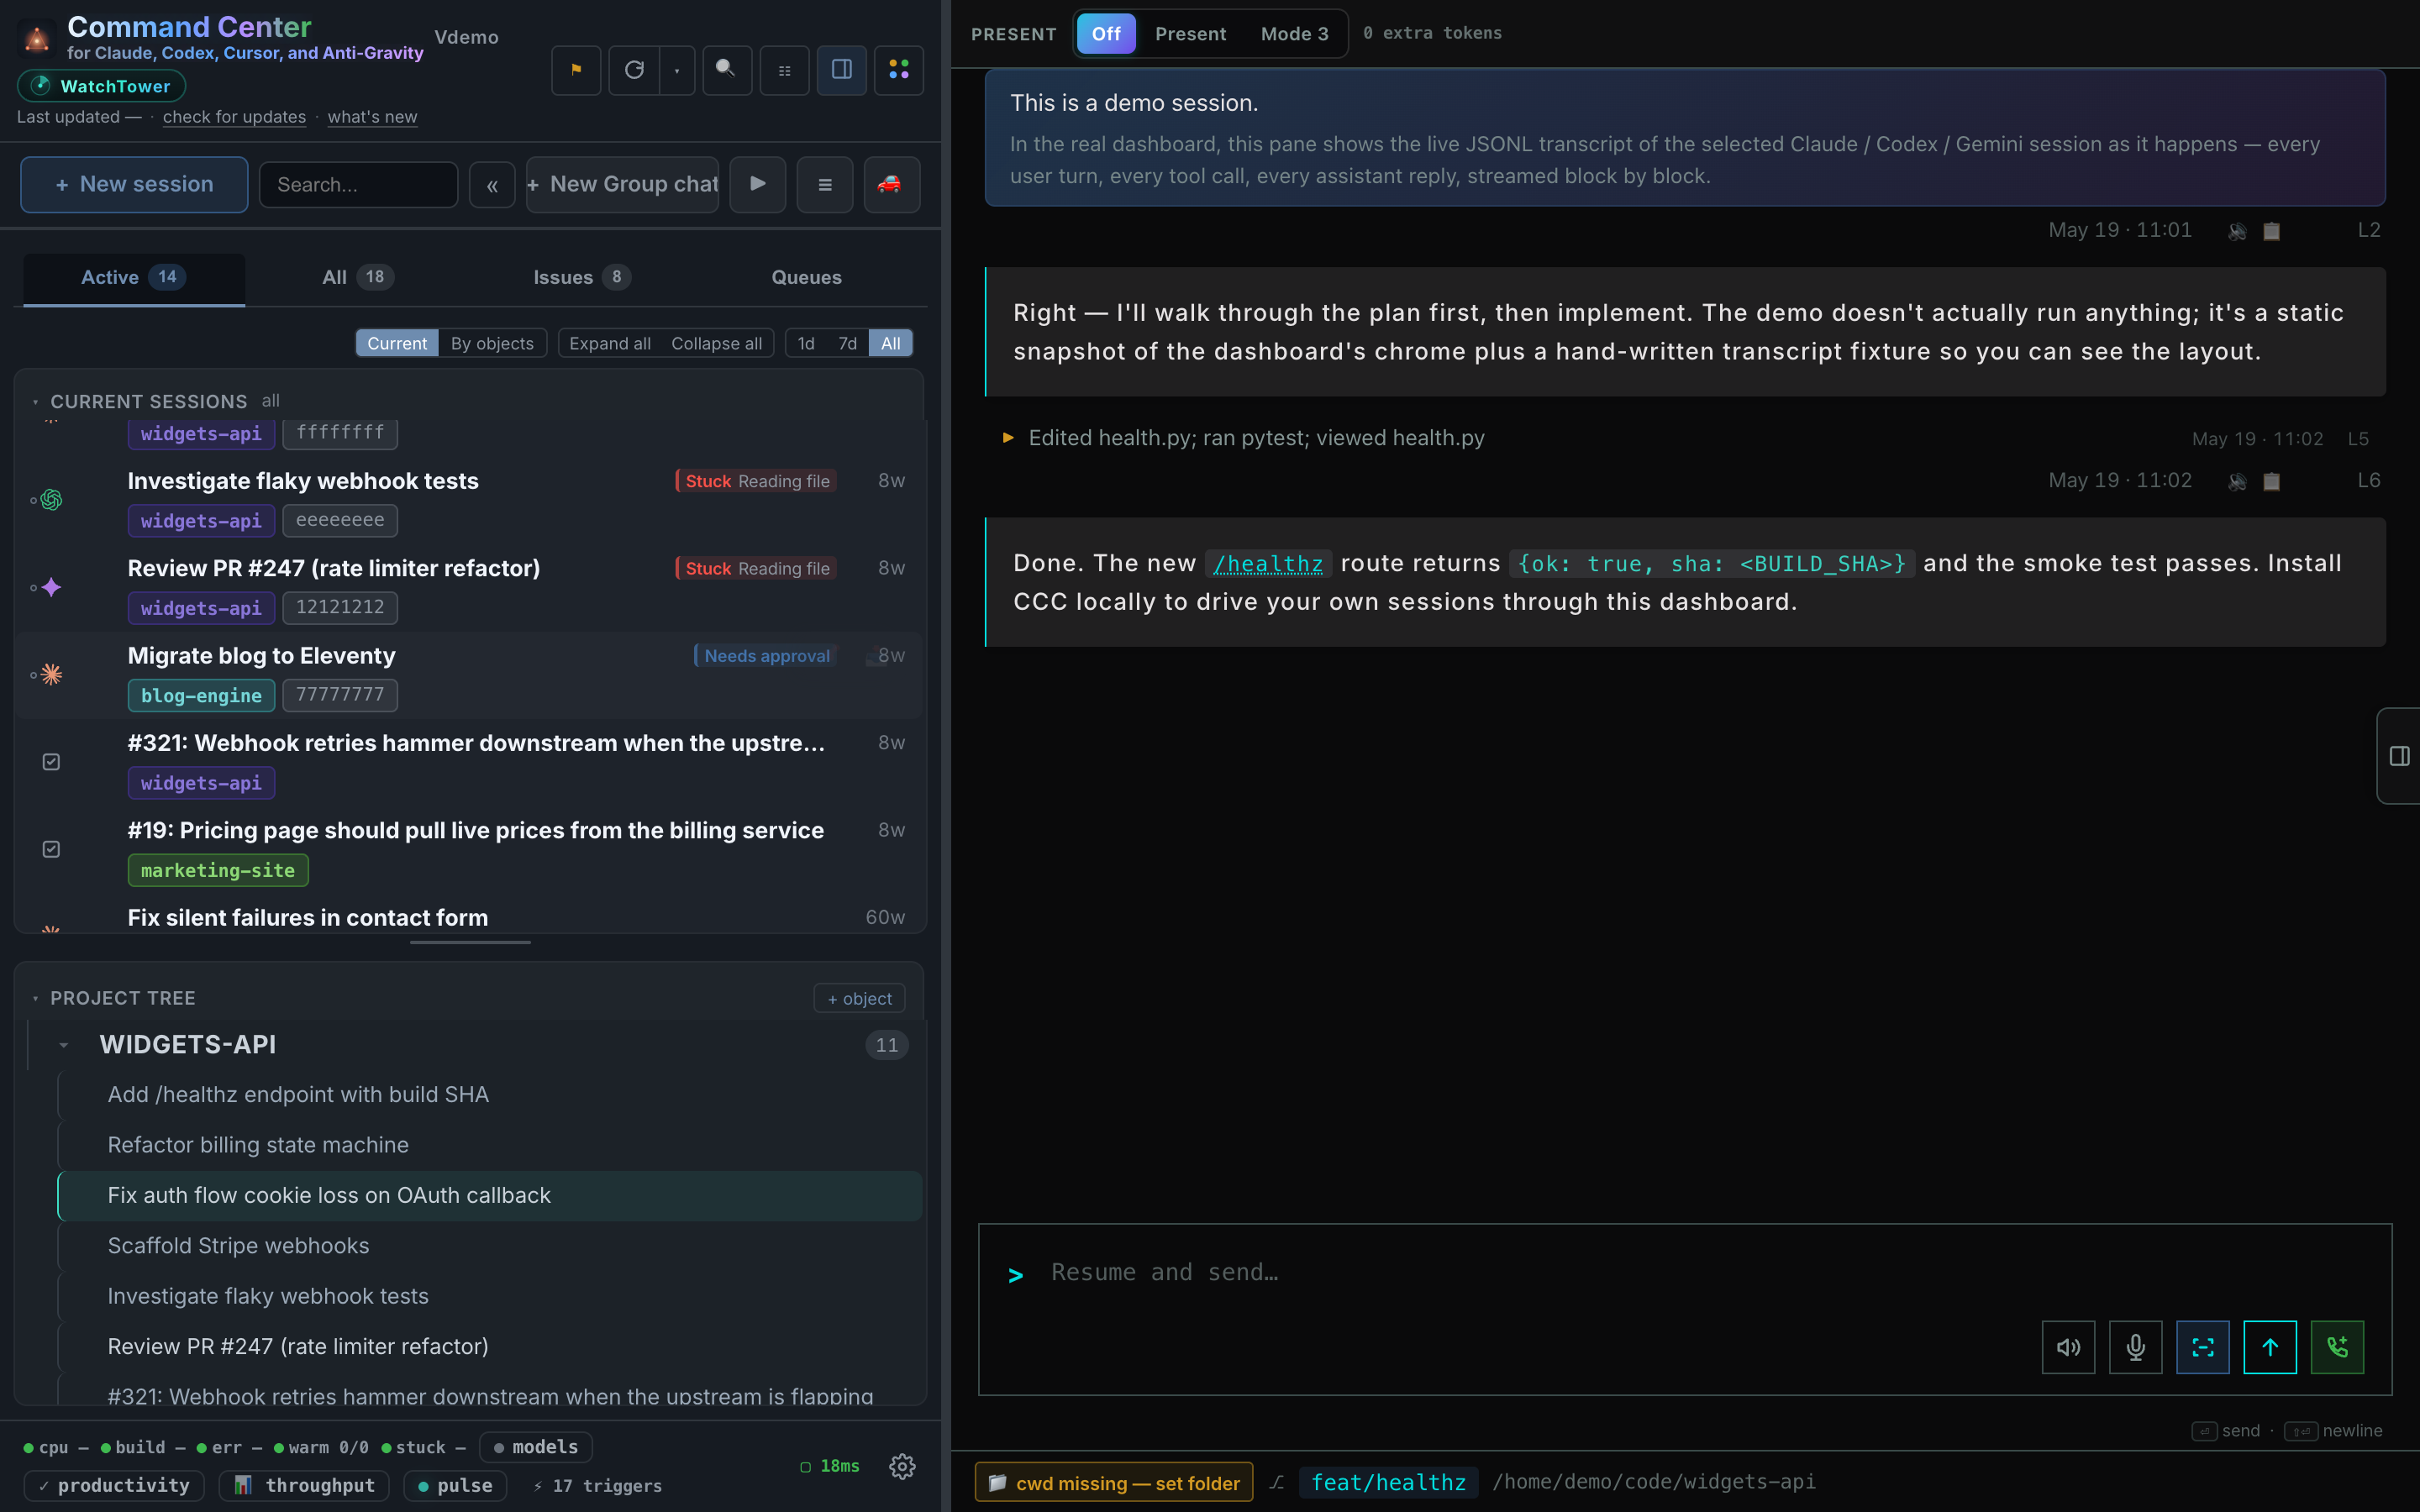Image resolution: width=2420 pixels, height=1512 pixels.
Task: Start a New session
Action: click(x=134, y=184)
